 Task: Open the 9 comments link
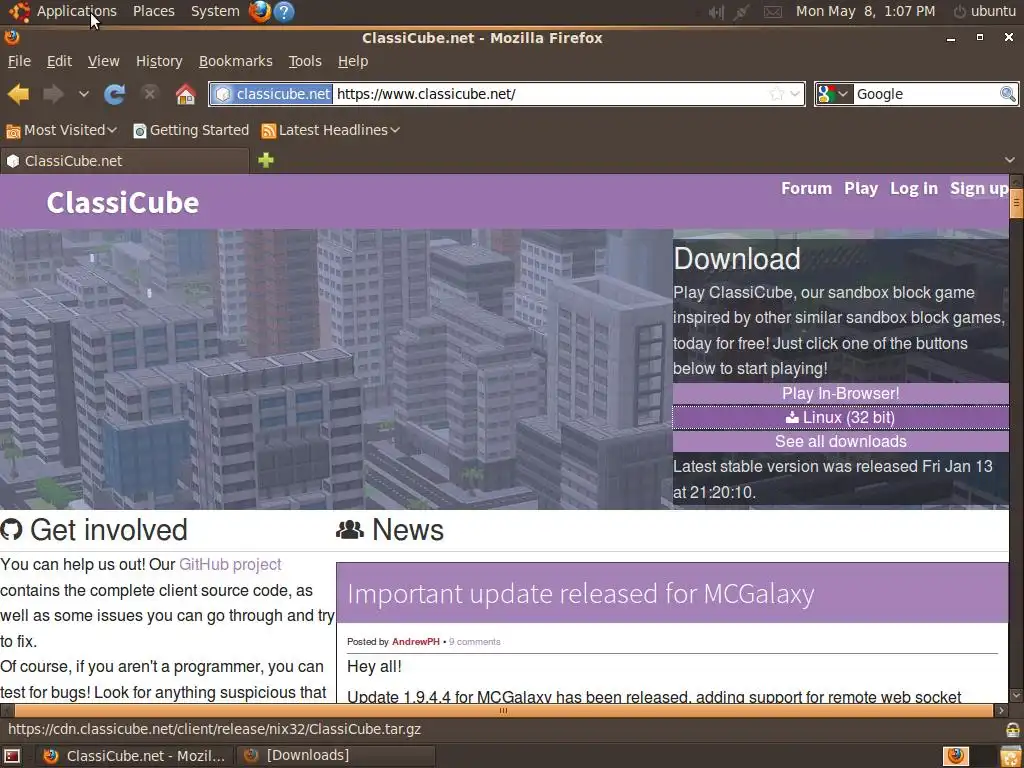[475, 642]
